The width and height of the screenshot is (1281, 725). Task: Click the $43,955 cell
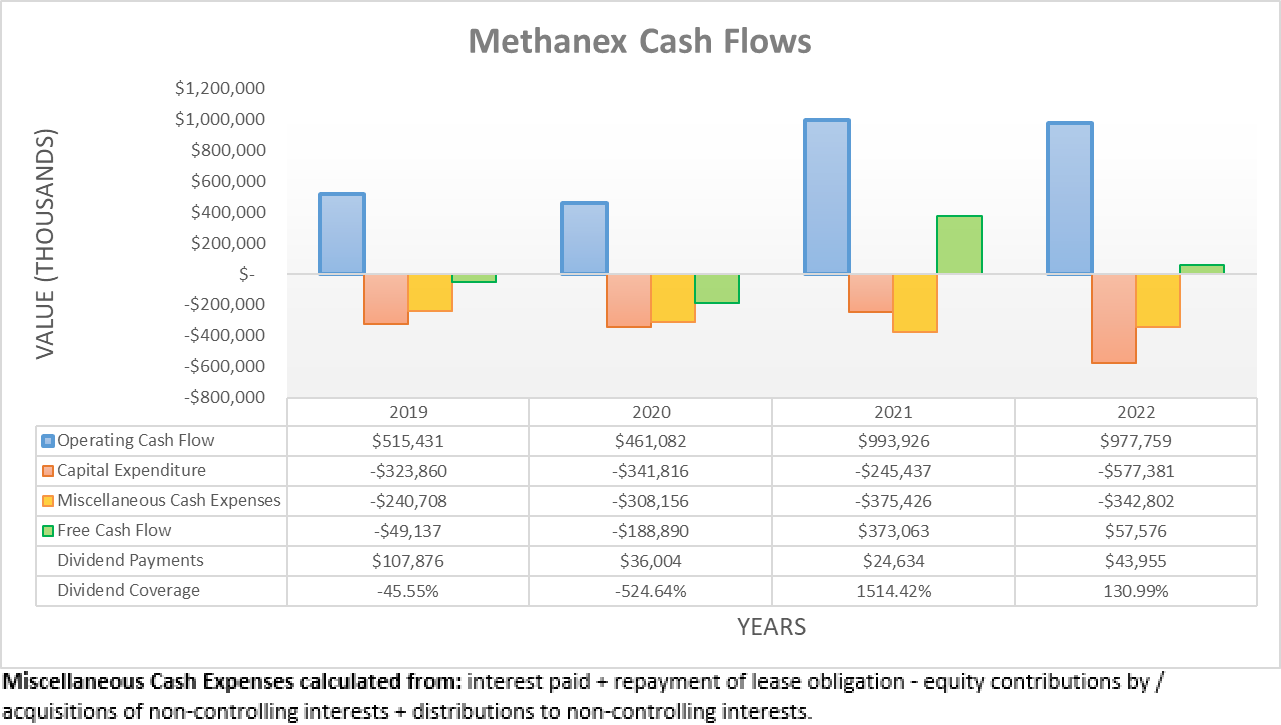pyautogui.click(x=1136, y=561)
